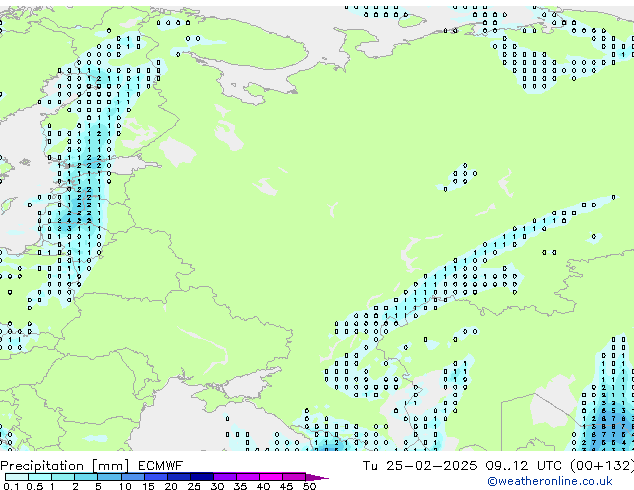This screenshot has height=490, width=634.
Task: Click the 0.1–0.5 mm legend color swatch
Action: [17, 477]
